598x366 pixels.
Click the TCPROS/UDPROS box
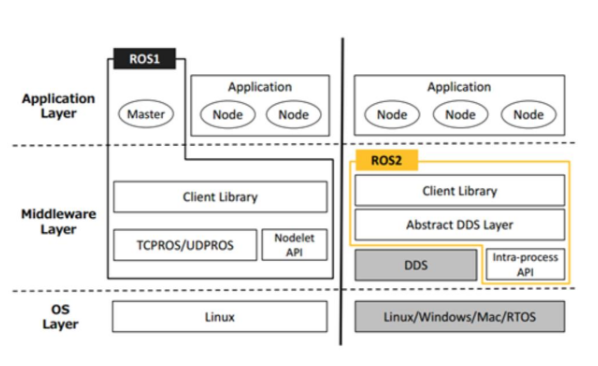pyautogui.click(x=185, y=245)
